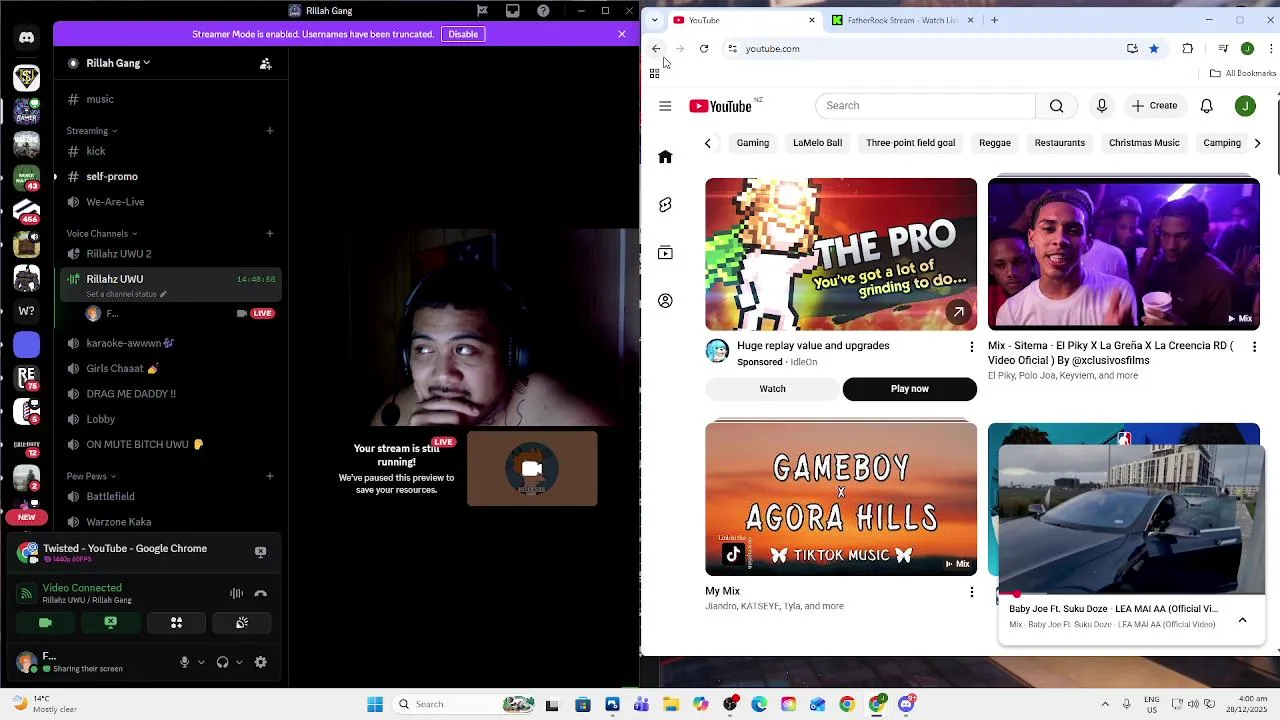Dismiss the Streamer Mode banner
1280x720 pixels.
tap(622, 34)
